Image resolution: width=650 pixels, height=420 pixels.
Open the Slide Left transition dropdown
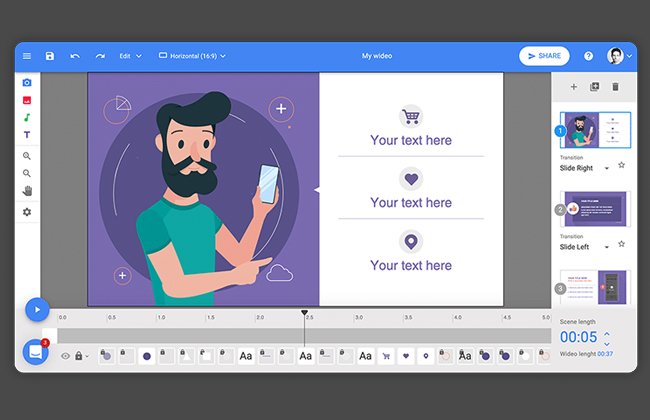(x=585, y=247)
